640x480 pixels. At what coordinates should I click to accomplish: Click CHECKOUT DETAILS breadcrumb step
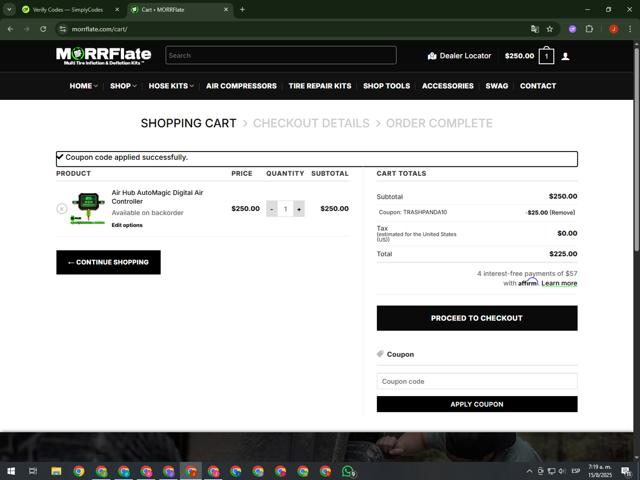click(311, 123)
